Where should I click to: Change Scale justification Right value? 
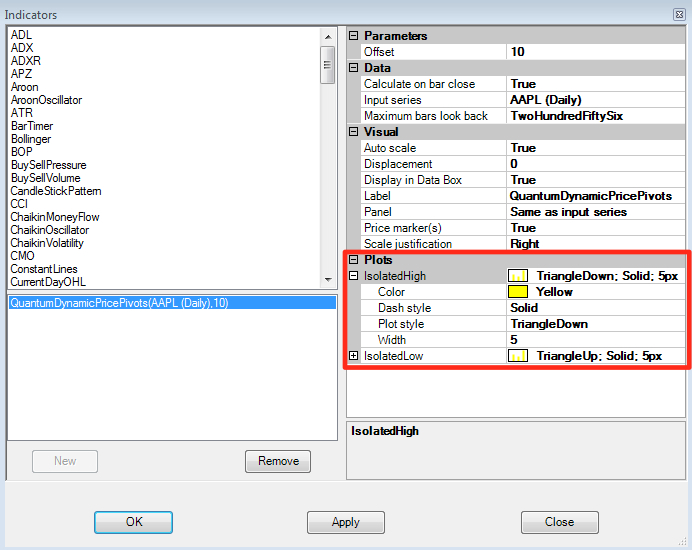tap(596, 244)
